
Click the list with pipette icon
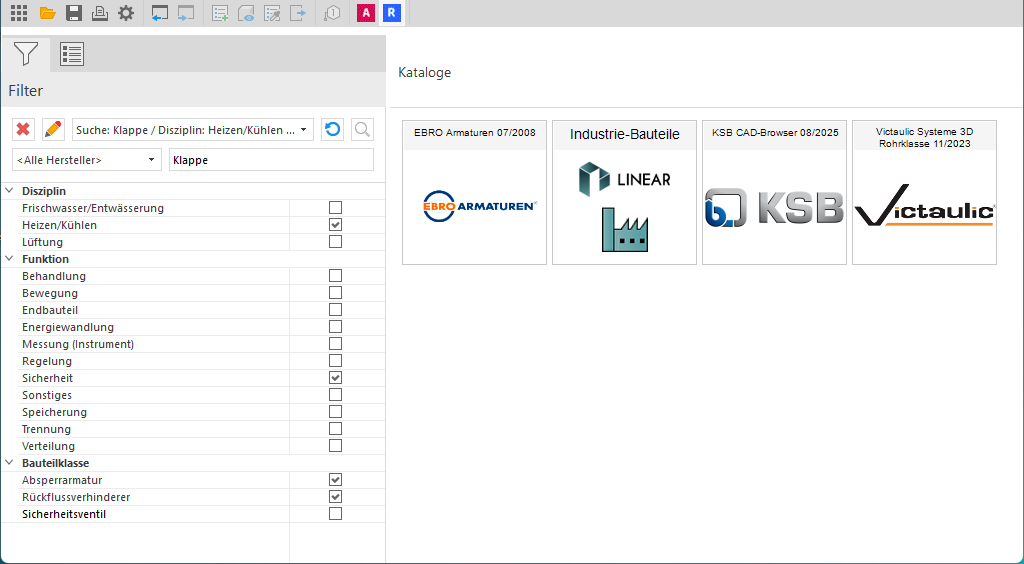[x=272, y=13]
